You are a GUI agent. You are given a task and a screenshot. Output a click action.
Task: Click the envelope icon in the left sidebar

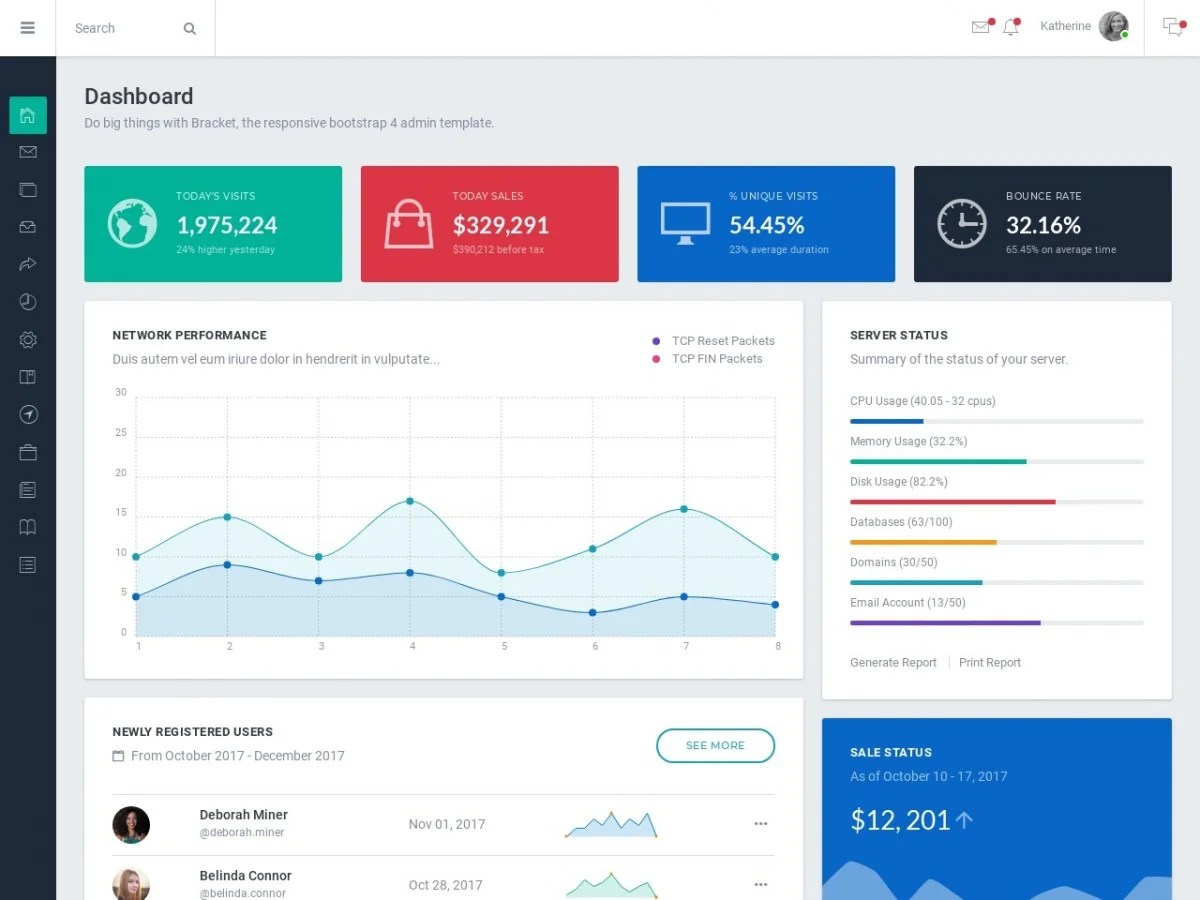coord(27,152)
